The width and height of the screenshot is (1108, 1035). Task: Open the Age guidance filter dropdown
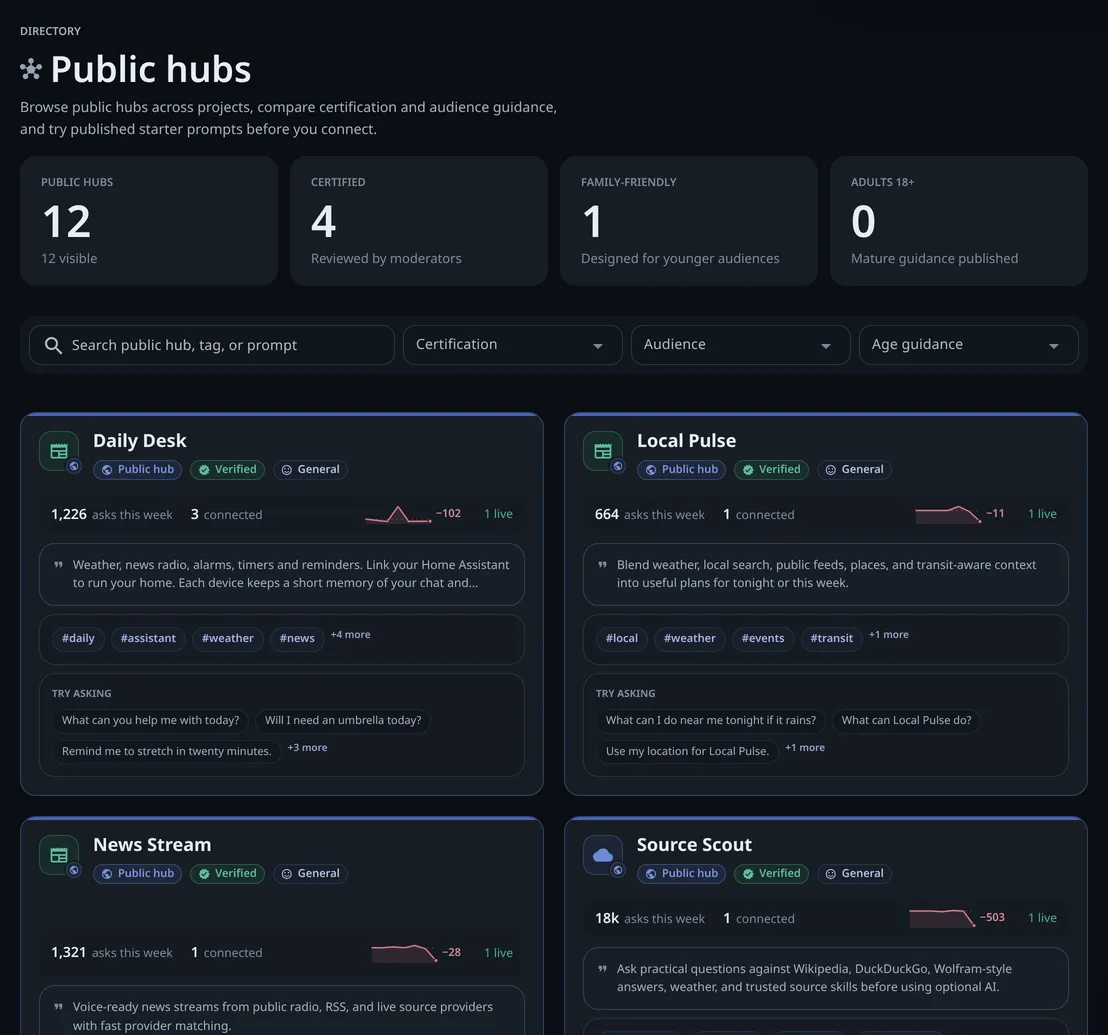[x=969, y=345]
